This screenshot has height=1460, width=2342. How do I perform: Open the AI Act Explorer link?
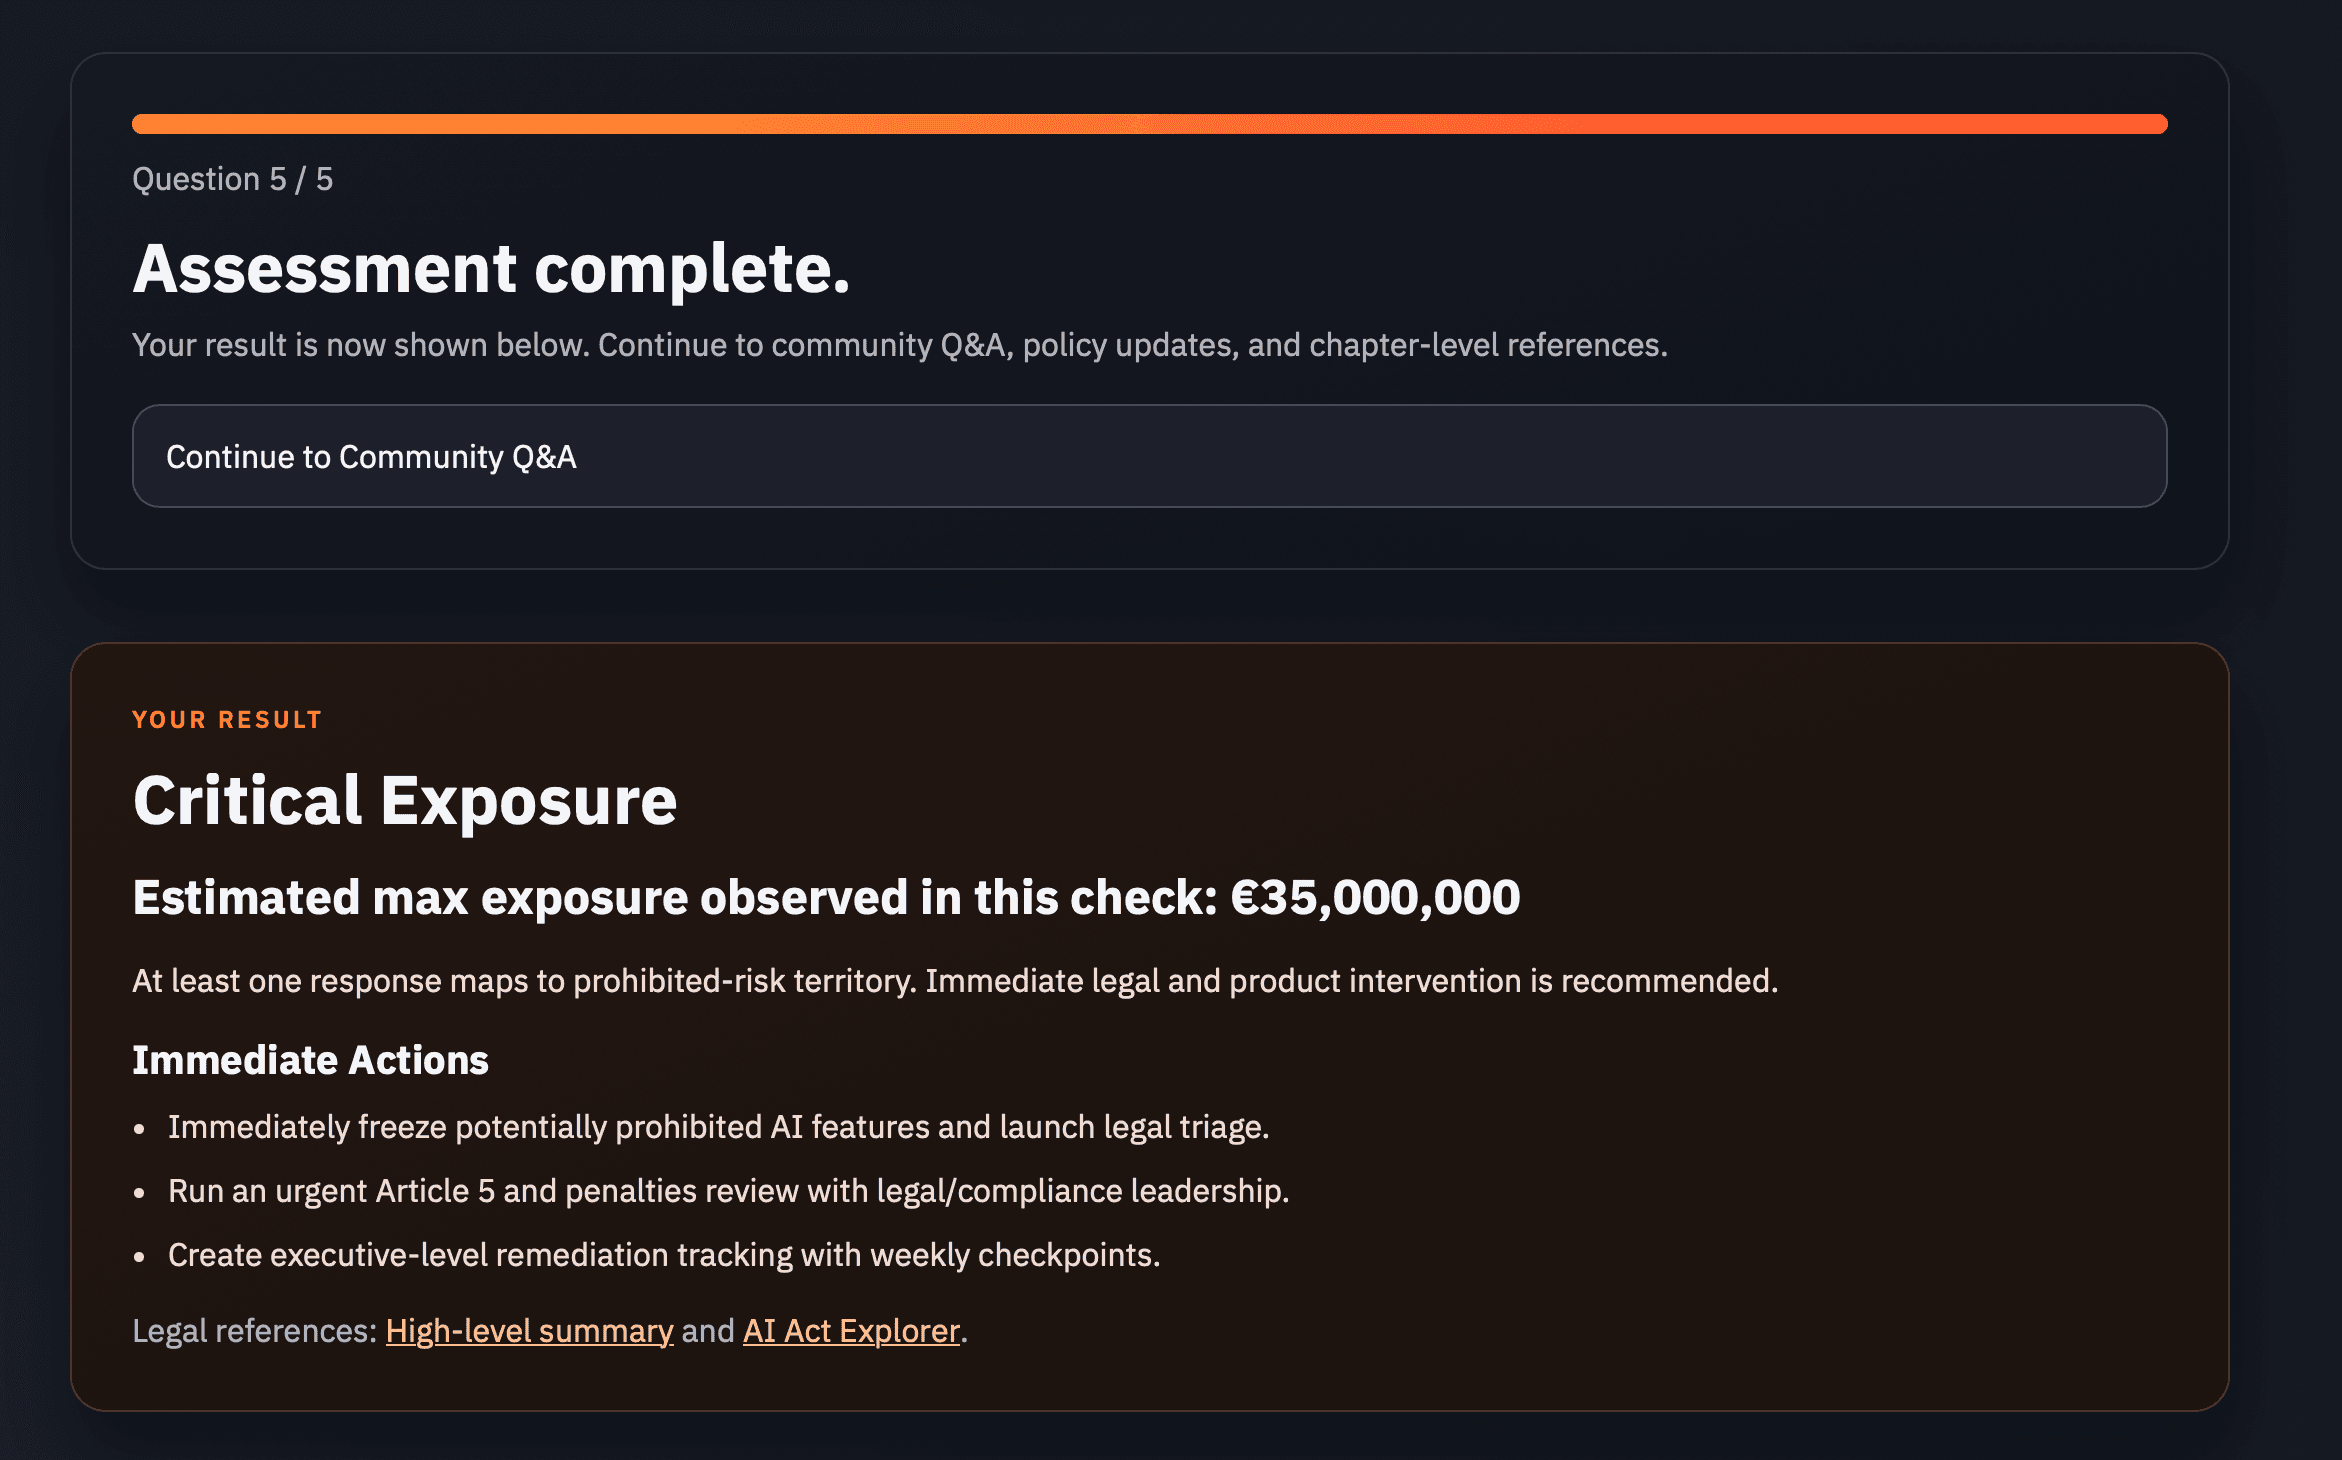[849, 1331]
